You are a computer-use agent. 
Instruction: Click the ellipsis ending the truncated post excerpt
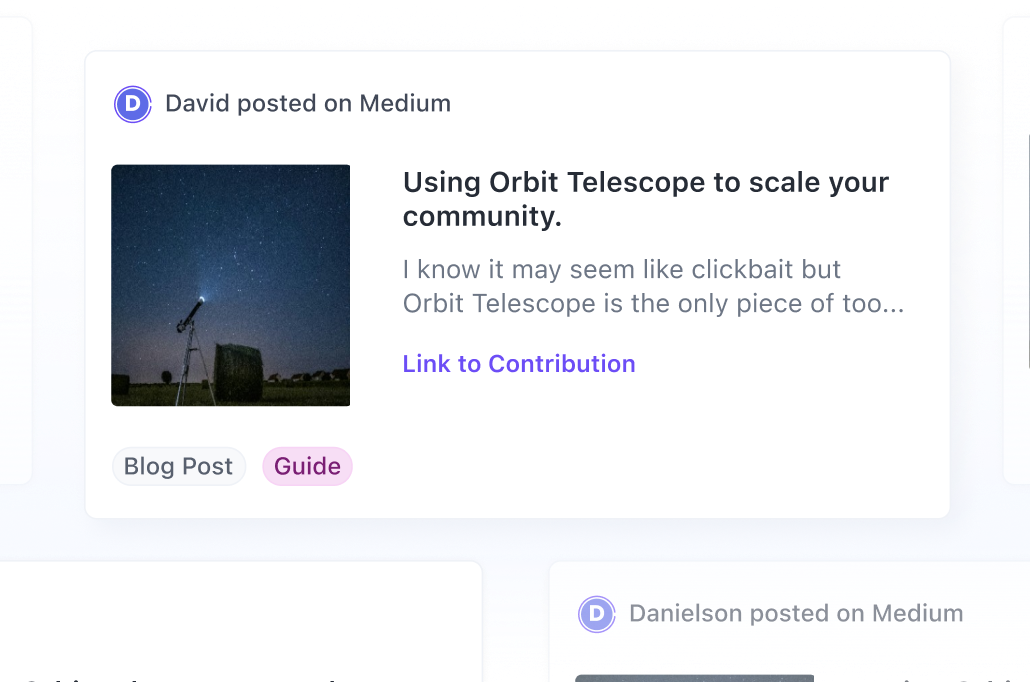886,304
